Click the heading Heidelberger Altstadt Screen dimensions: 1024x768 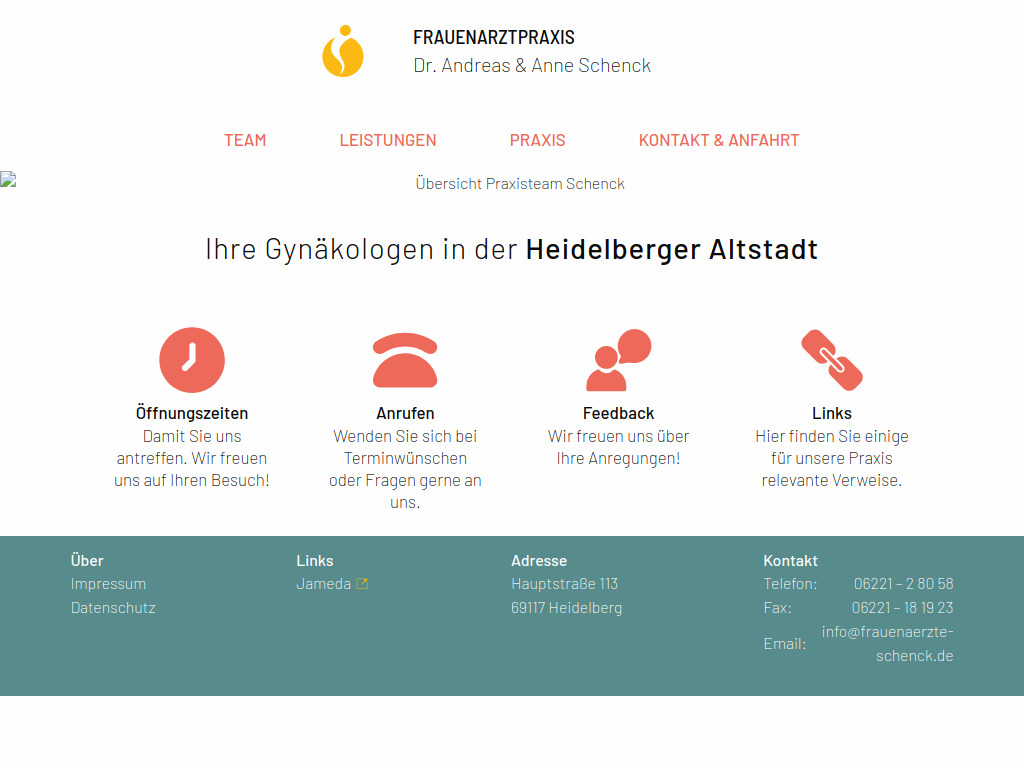[672, 248]
